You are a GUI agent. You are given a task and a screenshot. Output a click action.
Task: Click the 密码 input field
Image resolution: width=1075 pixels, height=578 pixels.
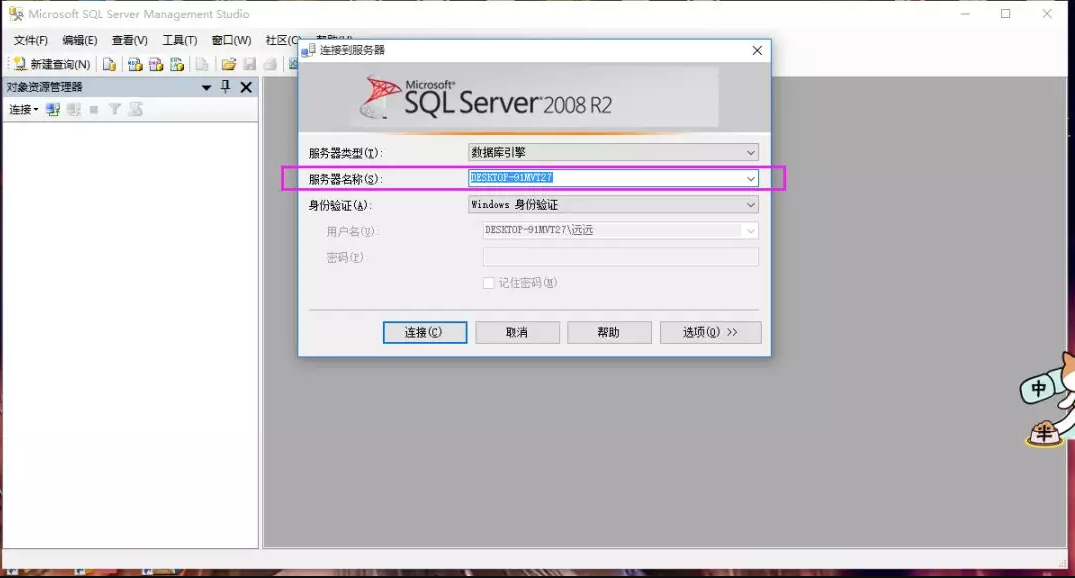620,256
